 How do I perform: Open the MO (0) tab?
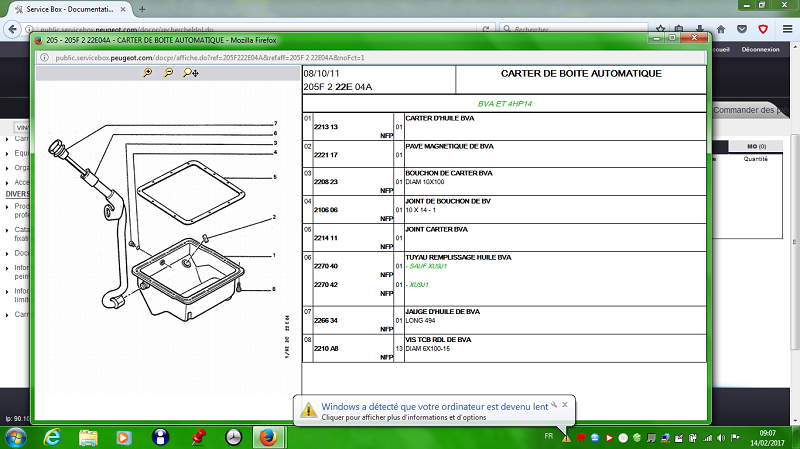pyautogui.click(x=757, y=146)
